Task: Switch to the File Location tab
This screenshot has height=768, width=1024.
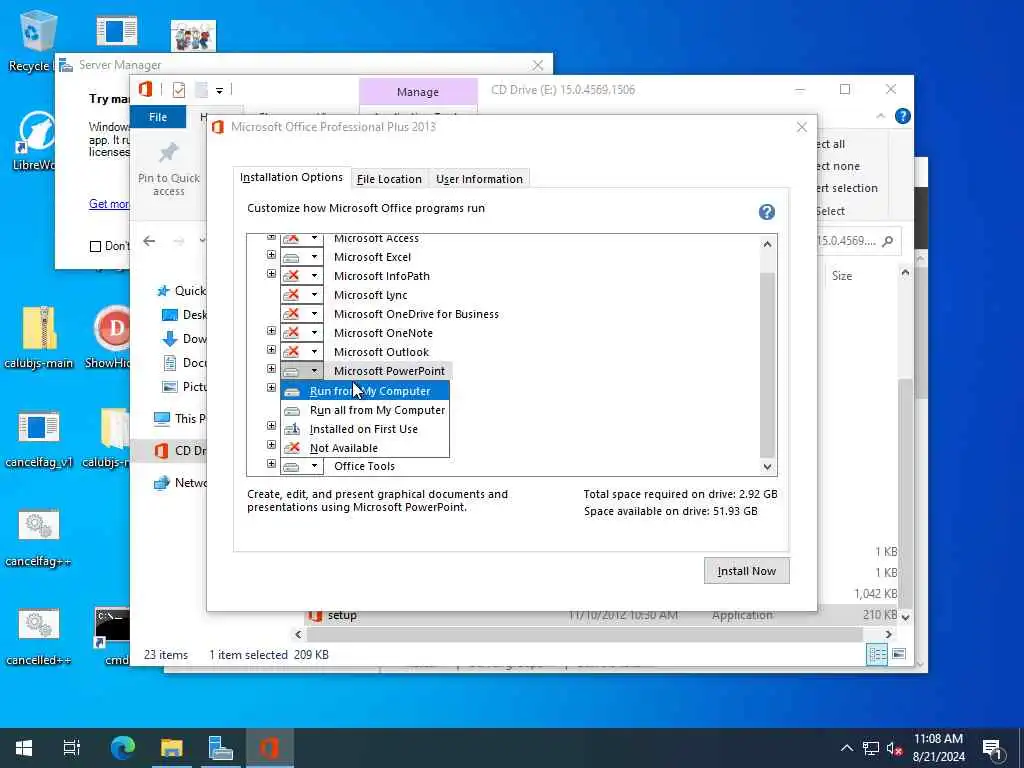Action: [389, 179]
